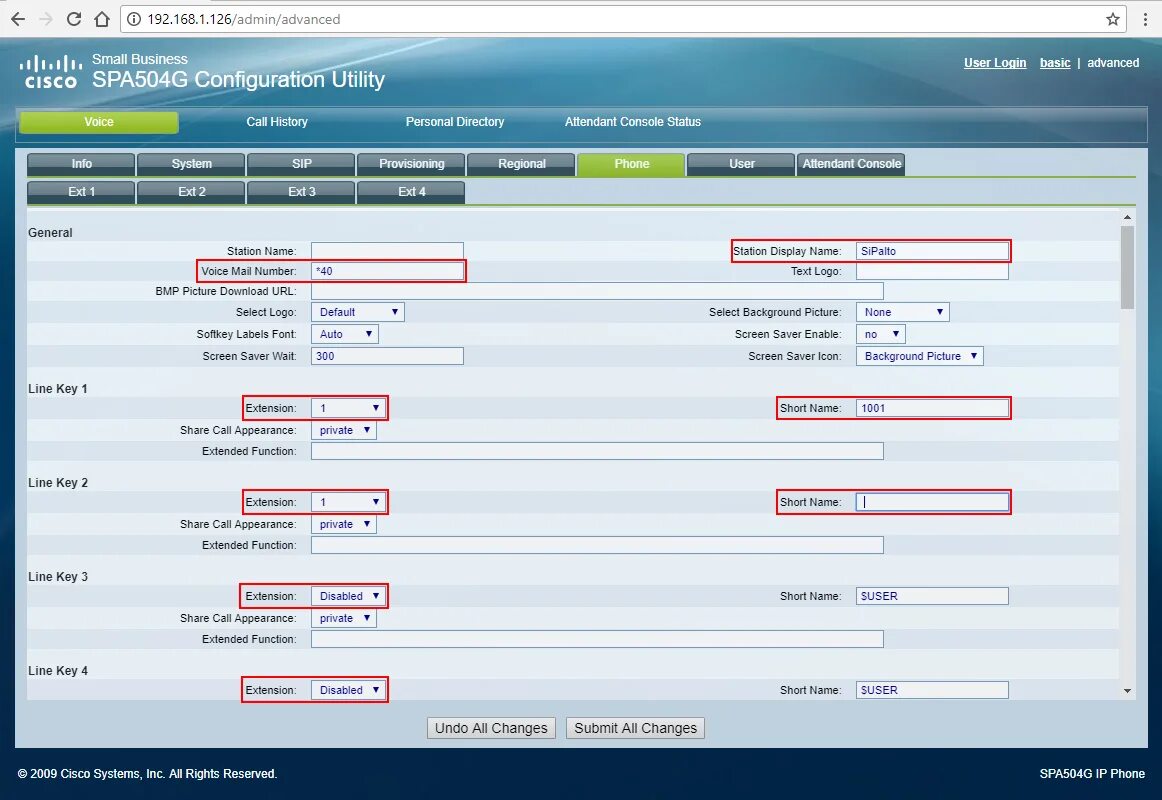1162x800 pixels.
Task: Open the Ext 2 tab
Action: (x=191, y=192)
